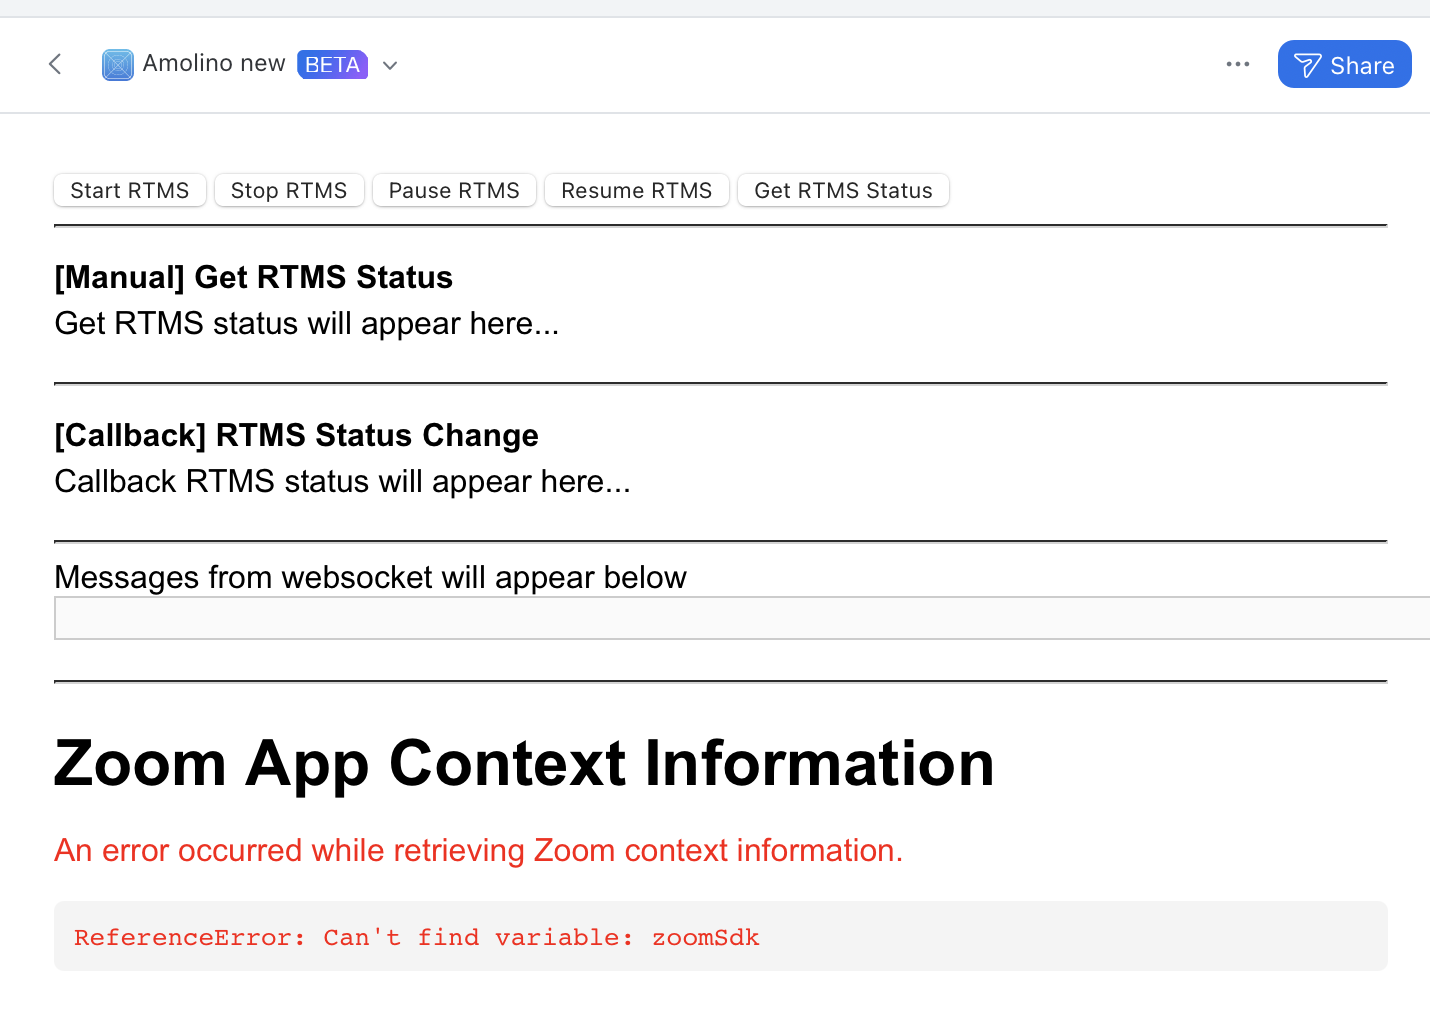Screen dimensions: 1430x1010
Task: Click the Stop RTMS button
Action: 289,190
